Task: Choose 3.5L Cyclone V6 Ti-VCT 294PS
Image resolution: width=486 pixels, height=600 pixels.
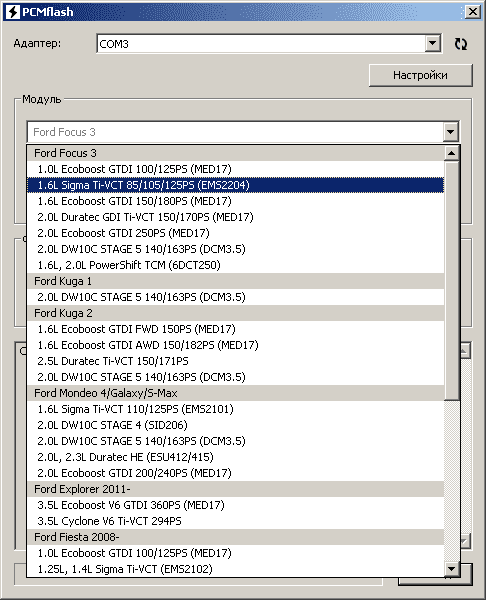Action: click(x=235, y=521)
